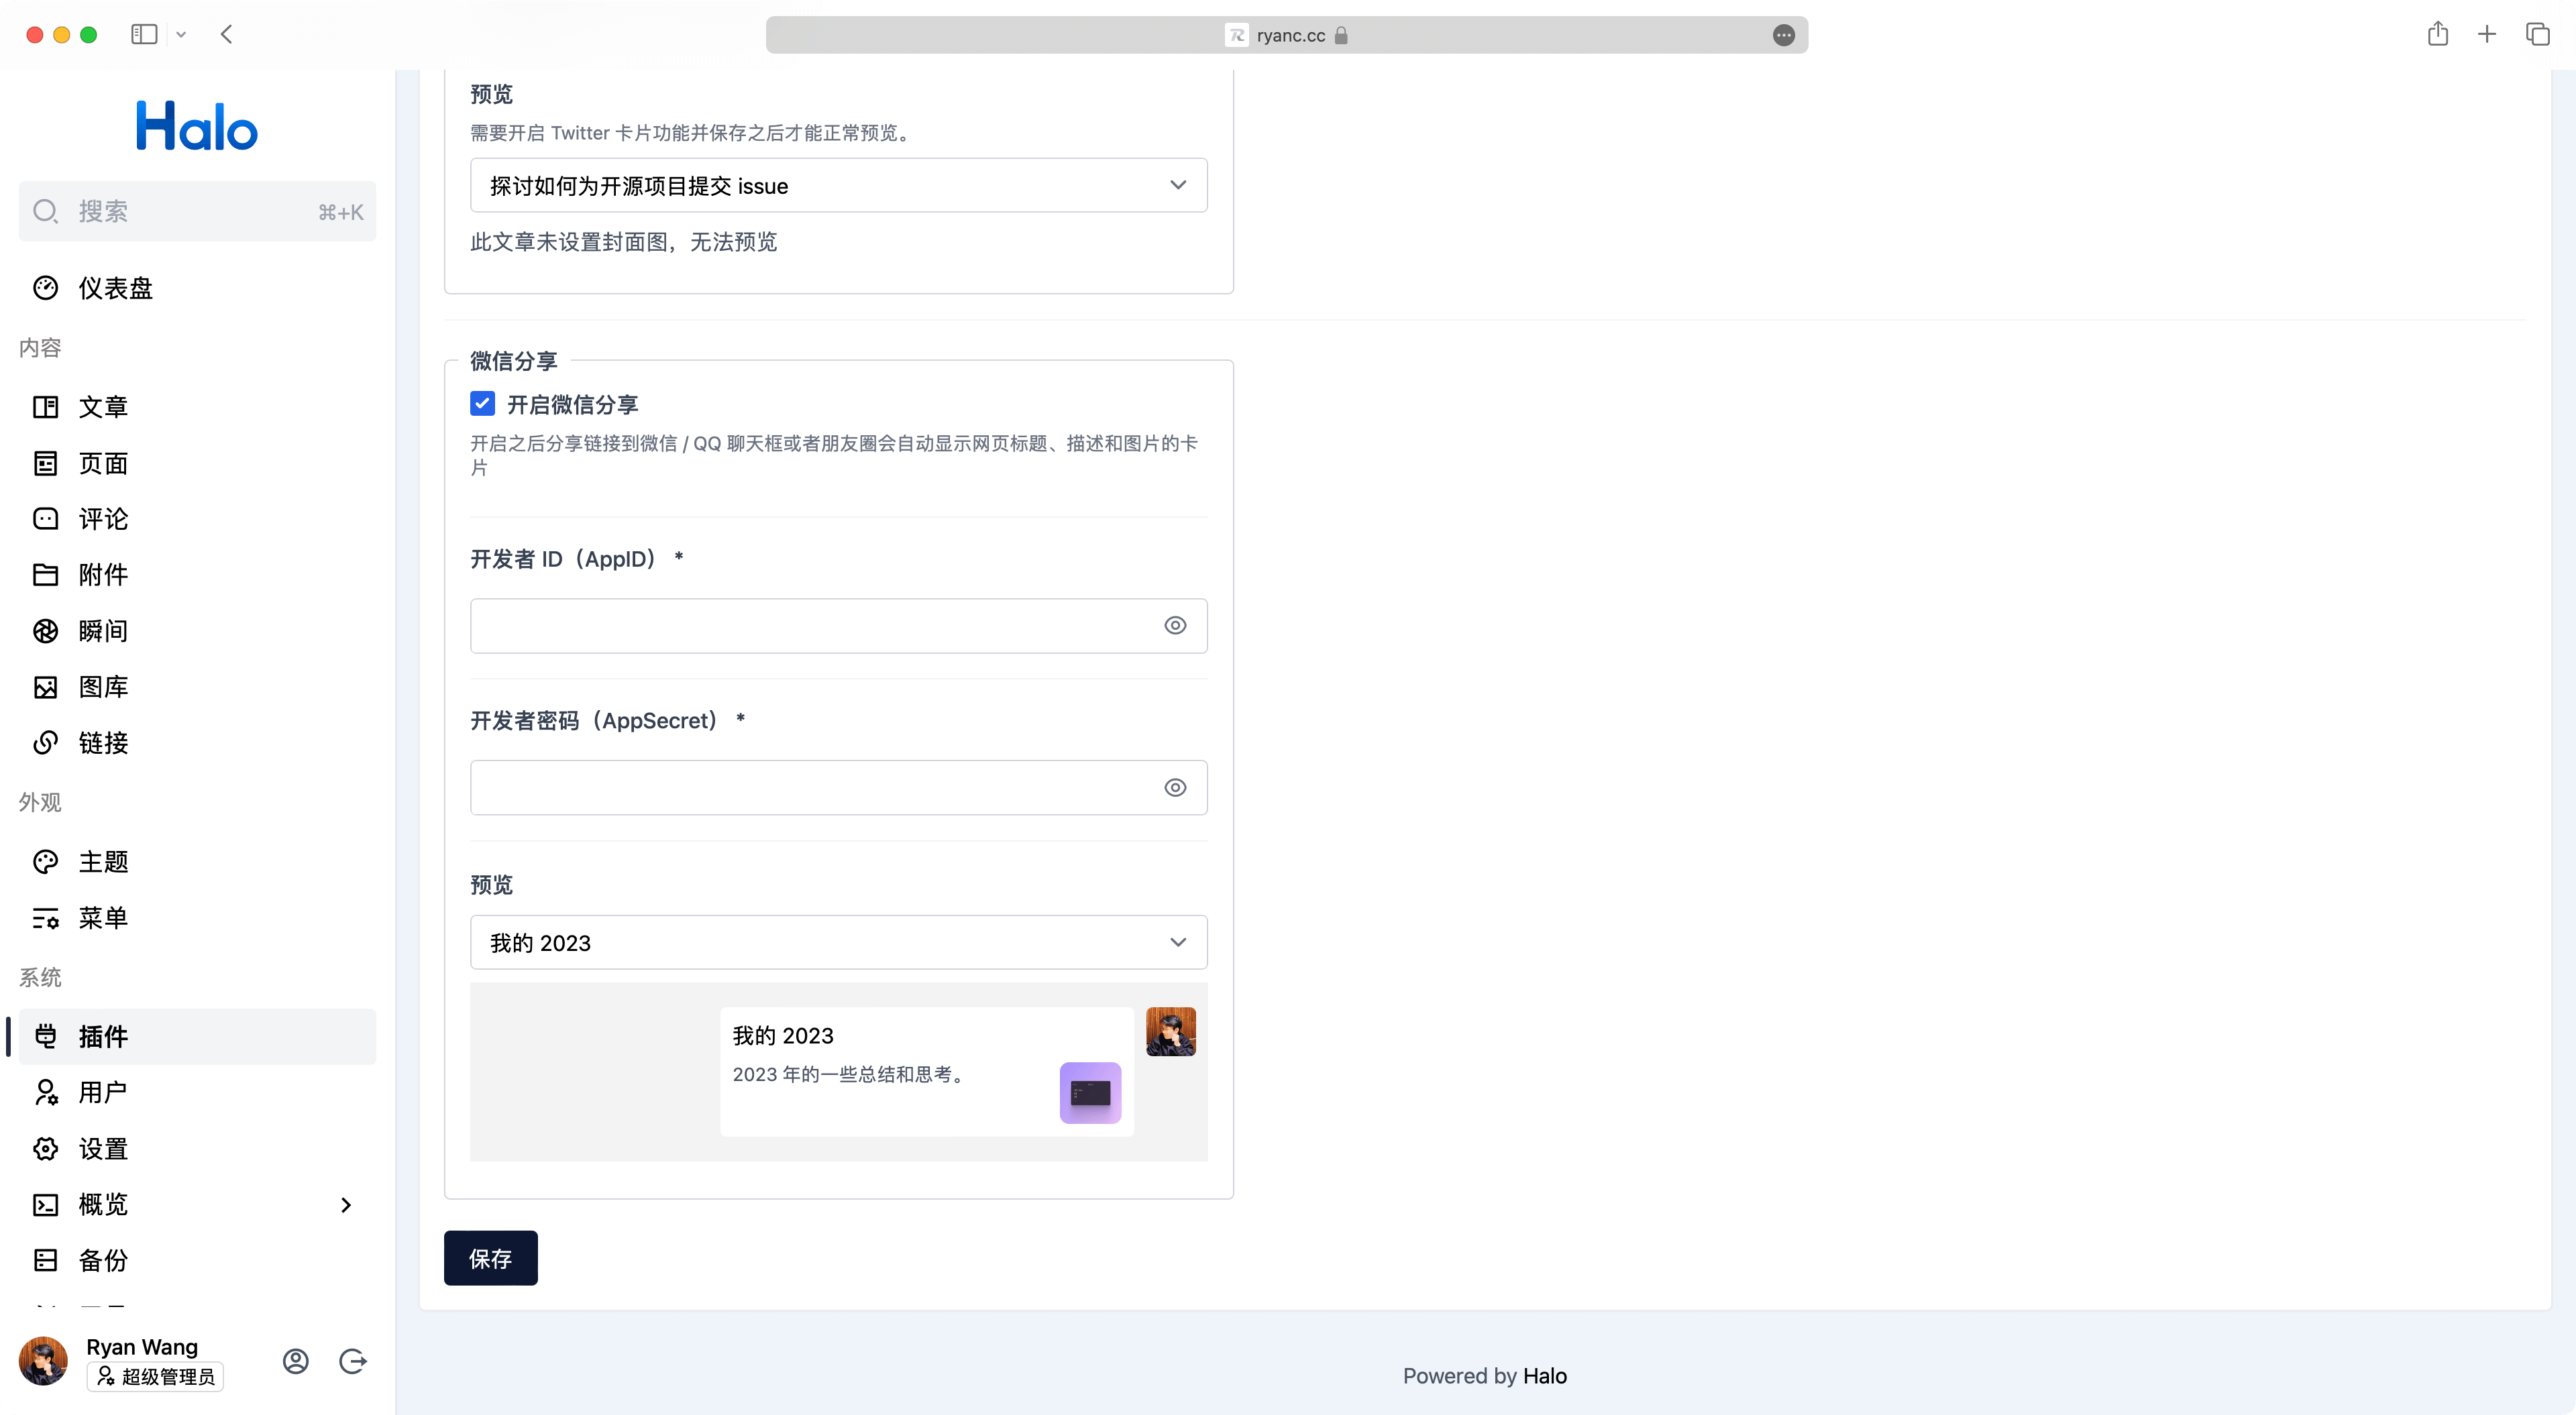Open the Halo dashboard gauge icon
This screenshot has height=1415, width=2576.
[x=46, y=288]
